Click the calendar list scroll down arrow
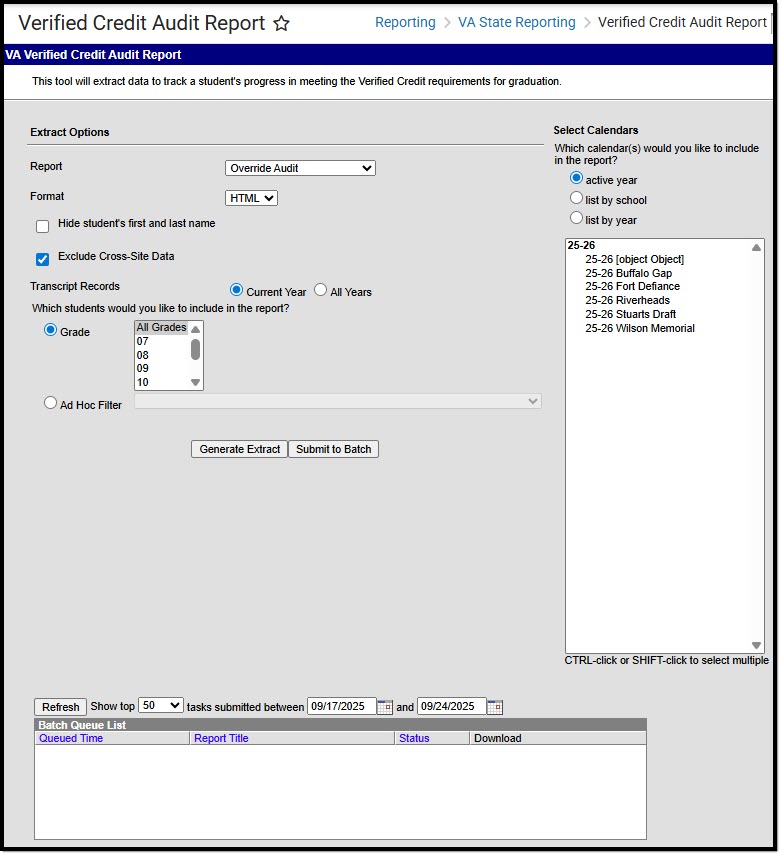 756,645
